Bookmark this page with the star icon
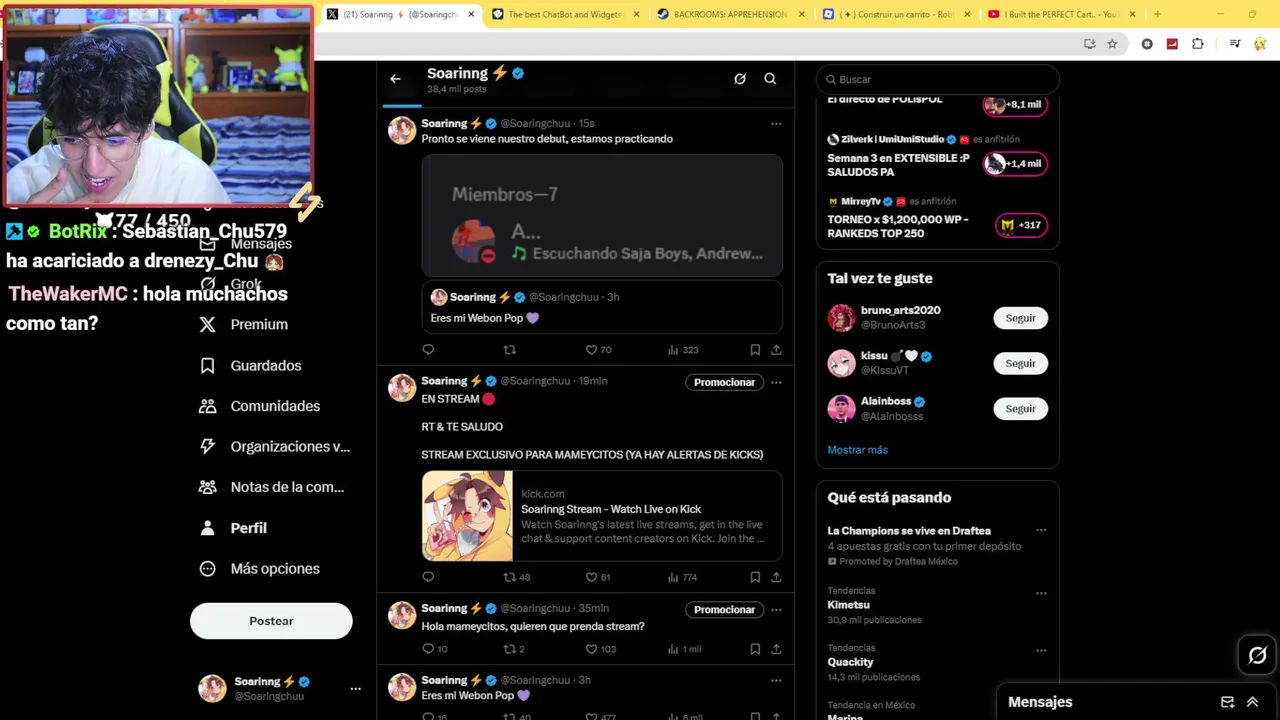The height and width of the screenshot is (720, 1280). coord(1112,44)
